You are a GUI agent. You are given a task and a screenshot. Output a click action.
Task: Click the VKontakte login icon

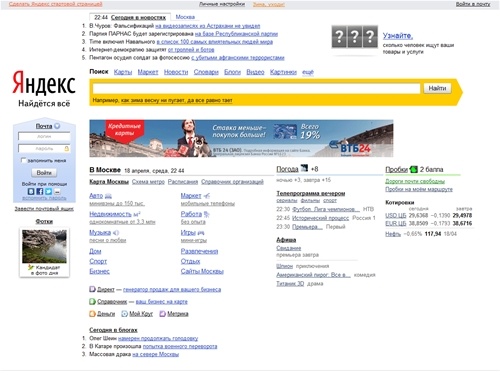31,191
